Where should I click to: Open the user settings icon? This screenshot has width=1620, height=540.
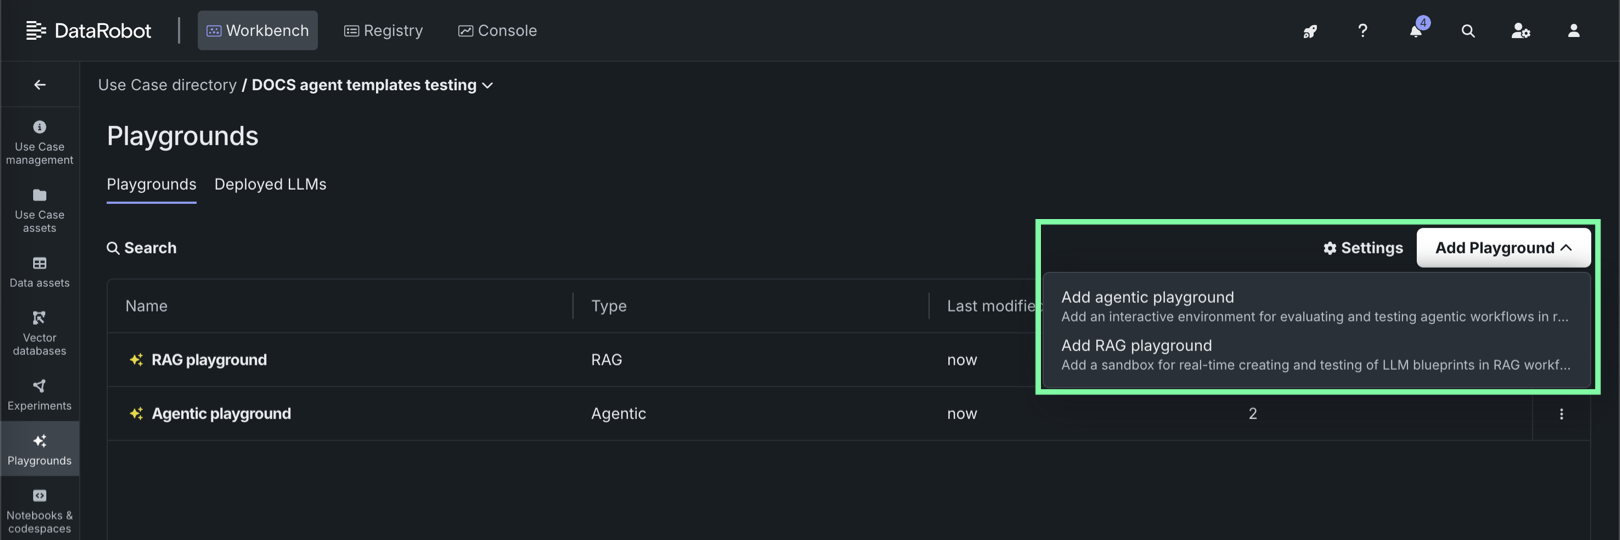(x=1520, y=31)
